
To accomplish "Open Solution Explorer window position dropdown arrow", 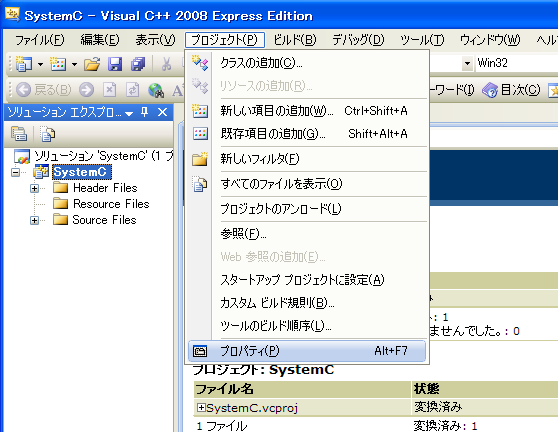I will [x=129, y=113].
